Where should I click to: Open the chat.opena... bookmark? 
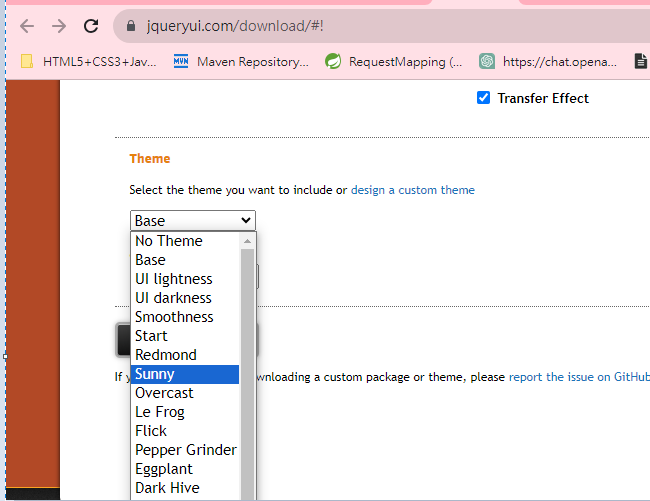tap(548, 62)
